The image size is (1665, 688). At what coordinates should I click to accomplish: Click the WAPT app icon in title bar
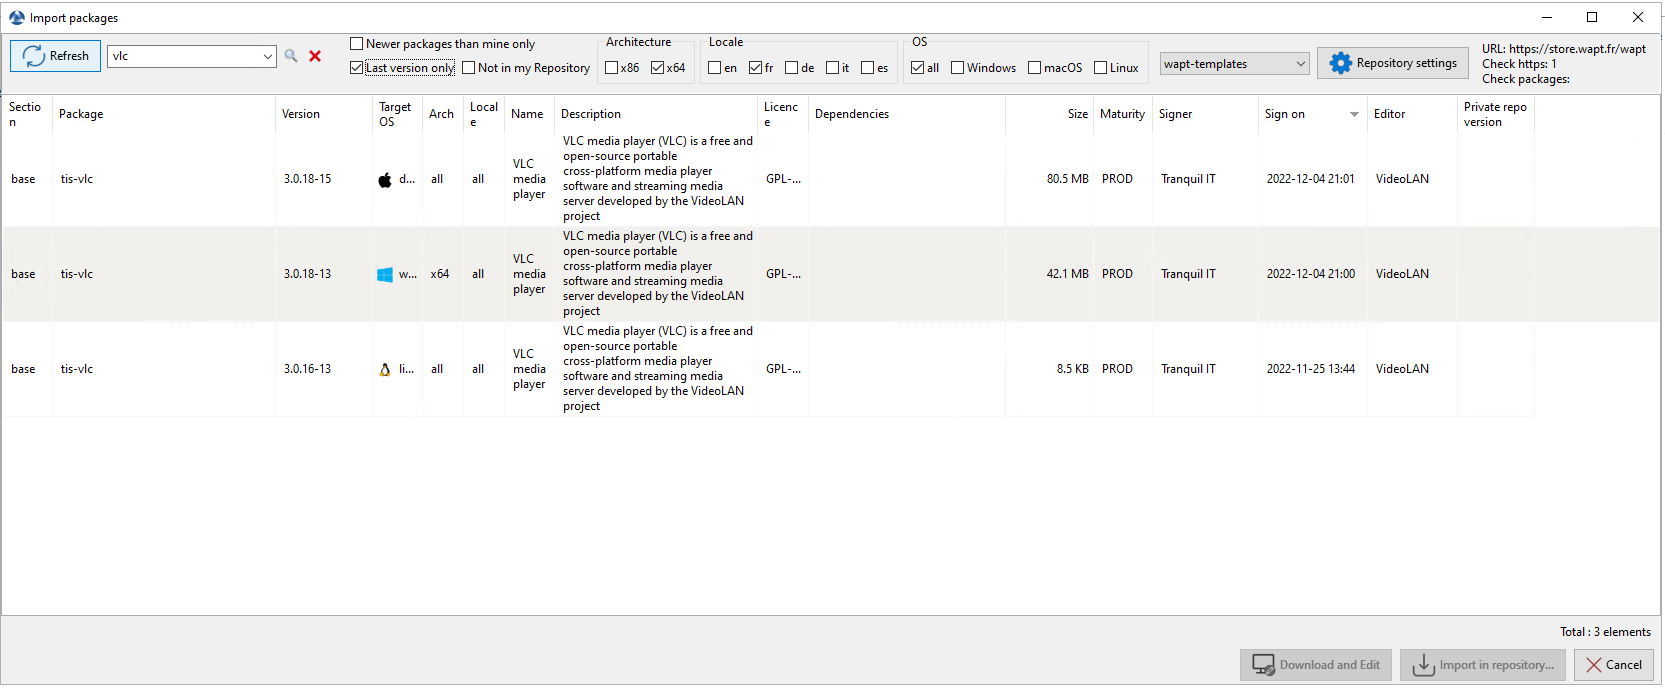pyautogui.click(x=16, y=18)
